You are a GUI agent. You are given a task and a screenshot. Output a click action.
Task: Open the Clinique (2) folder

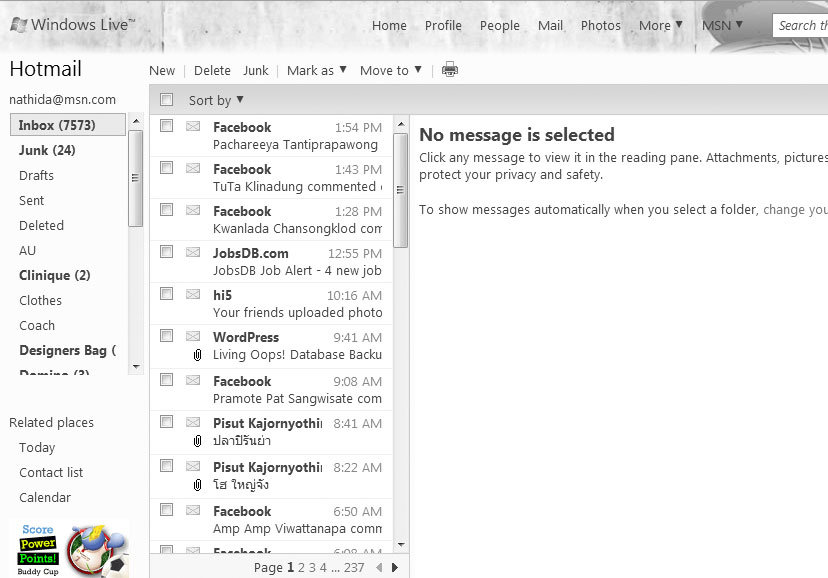[54, 276]
